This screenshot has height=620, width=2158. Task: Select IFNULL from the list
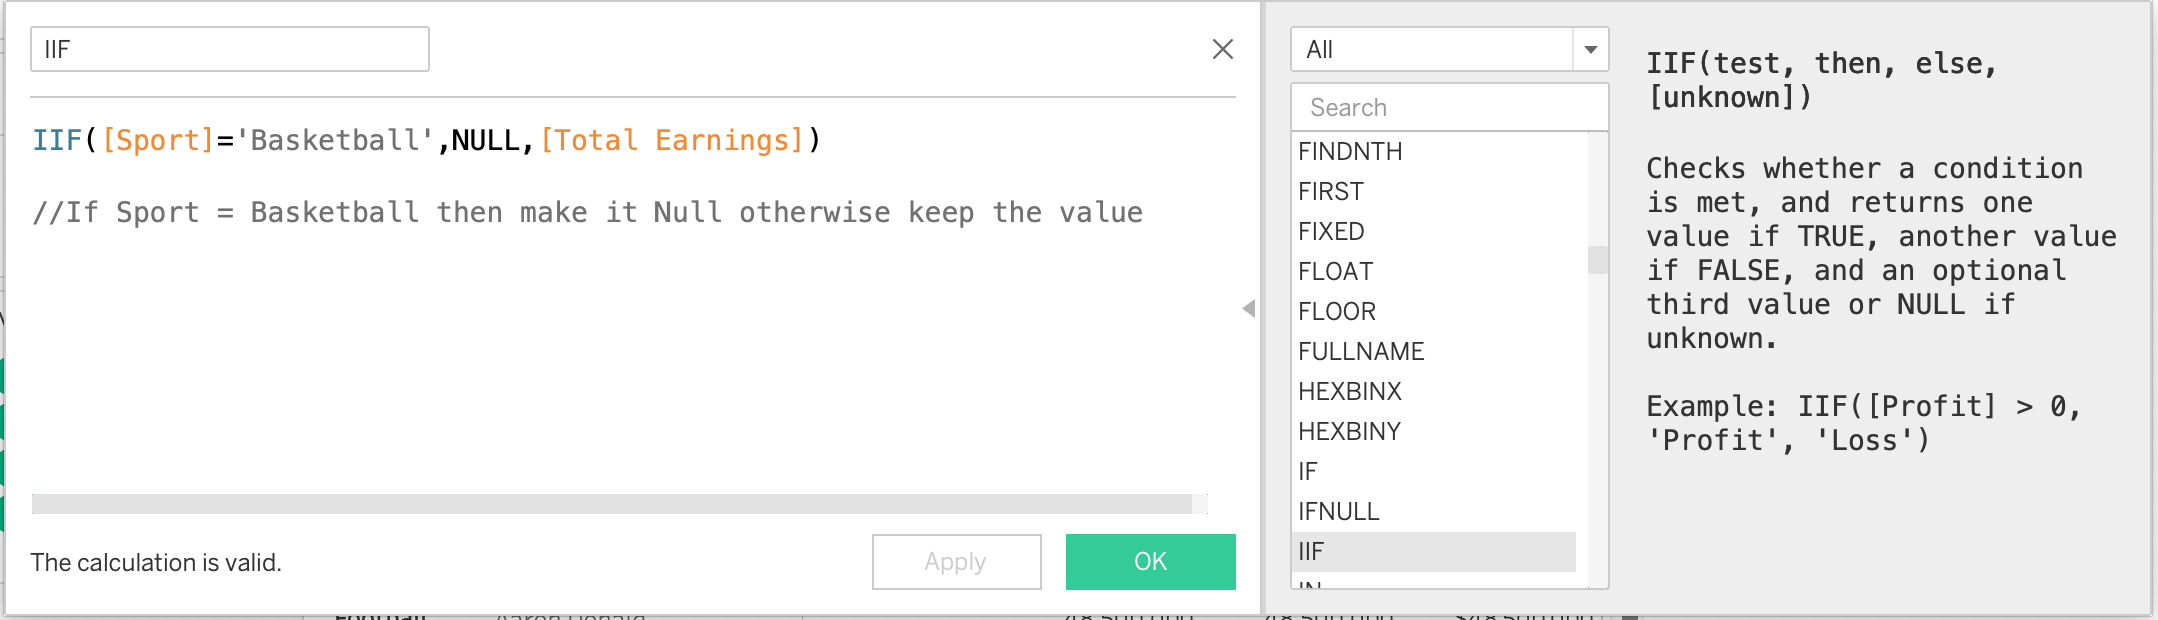(1338, 511)
